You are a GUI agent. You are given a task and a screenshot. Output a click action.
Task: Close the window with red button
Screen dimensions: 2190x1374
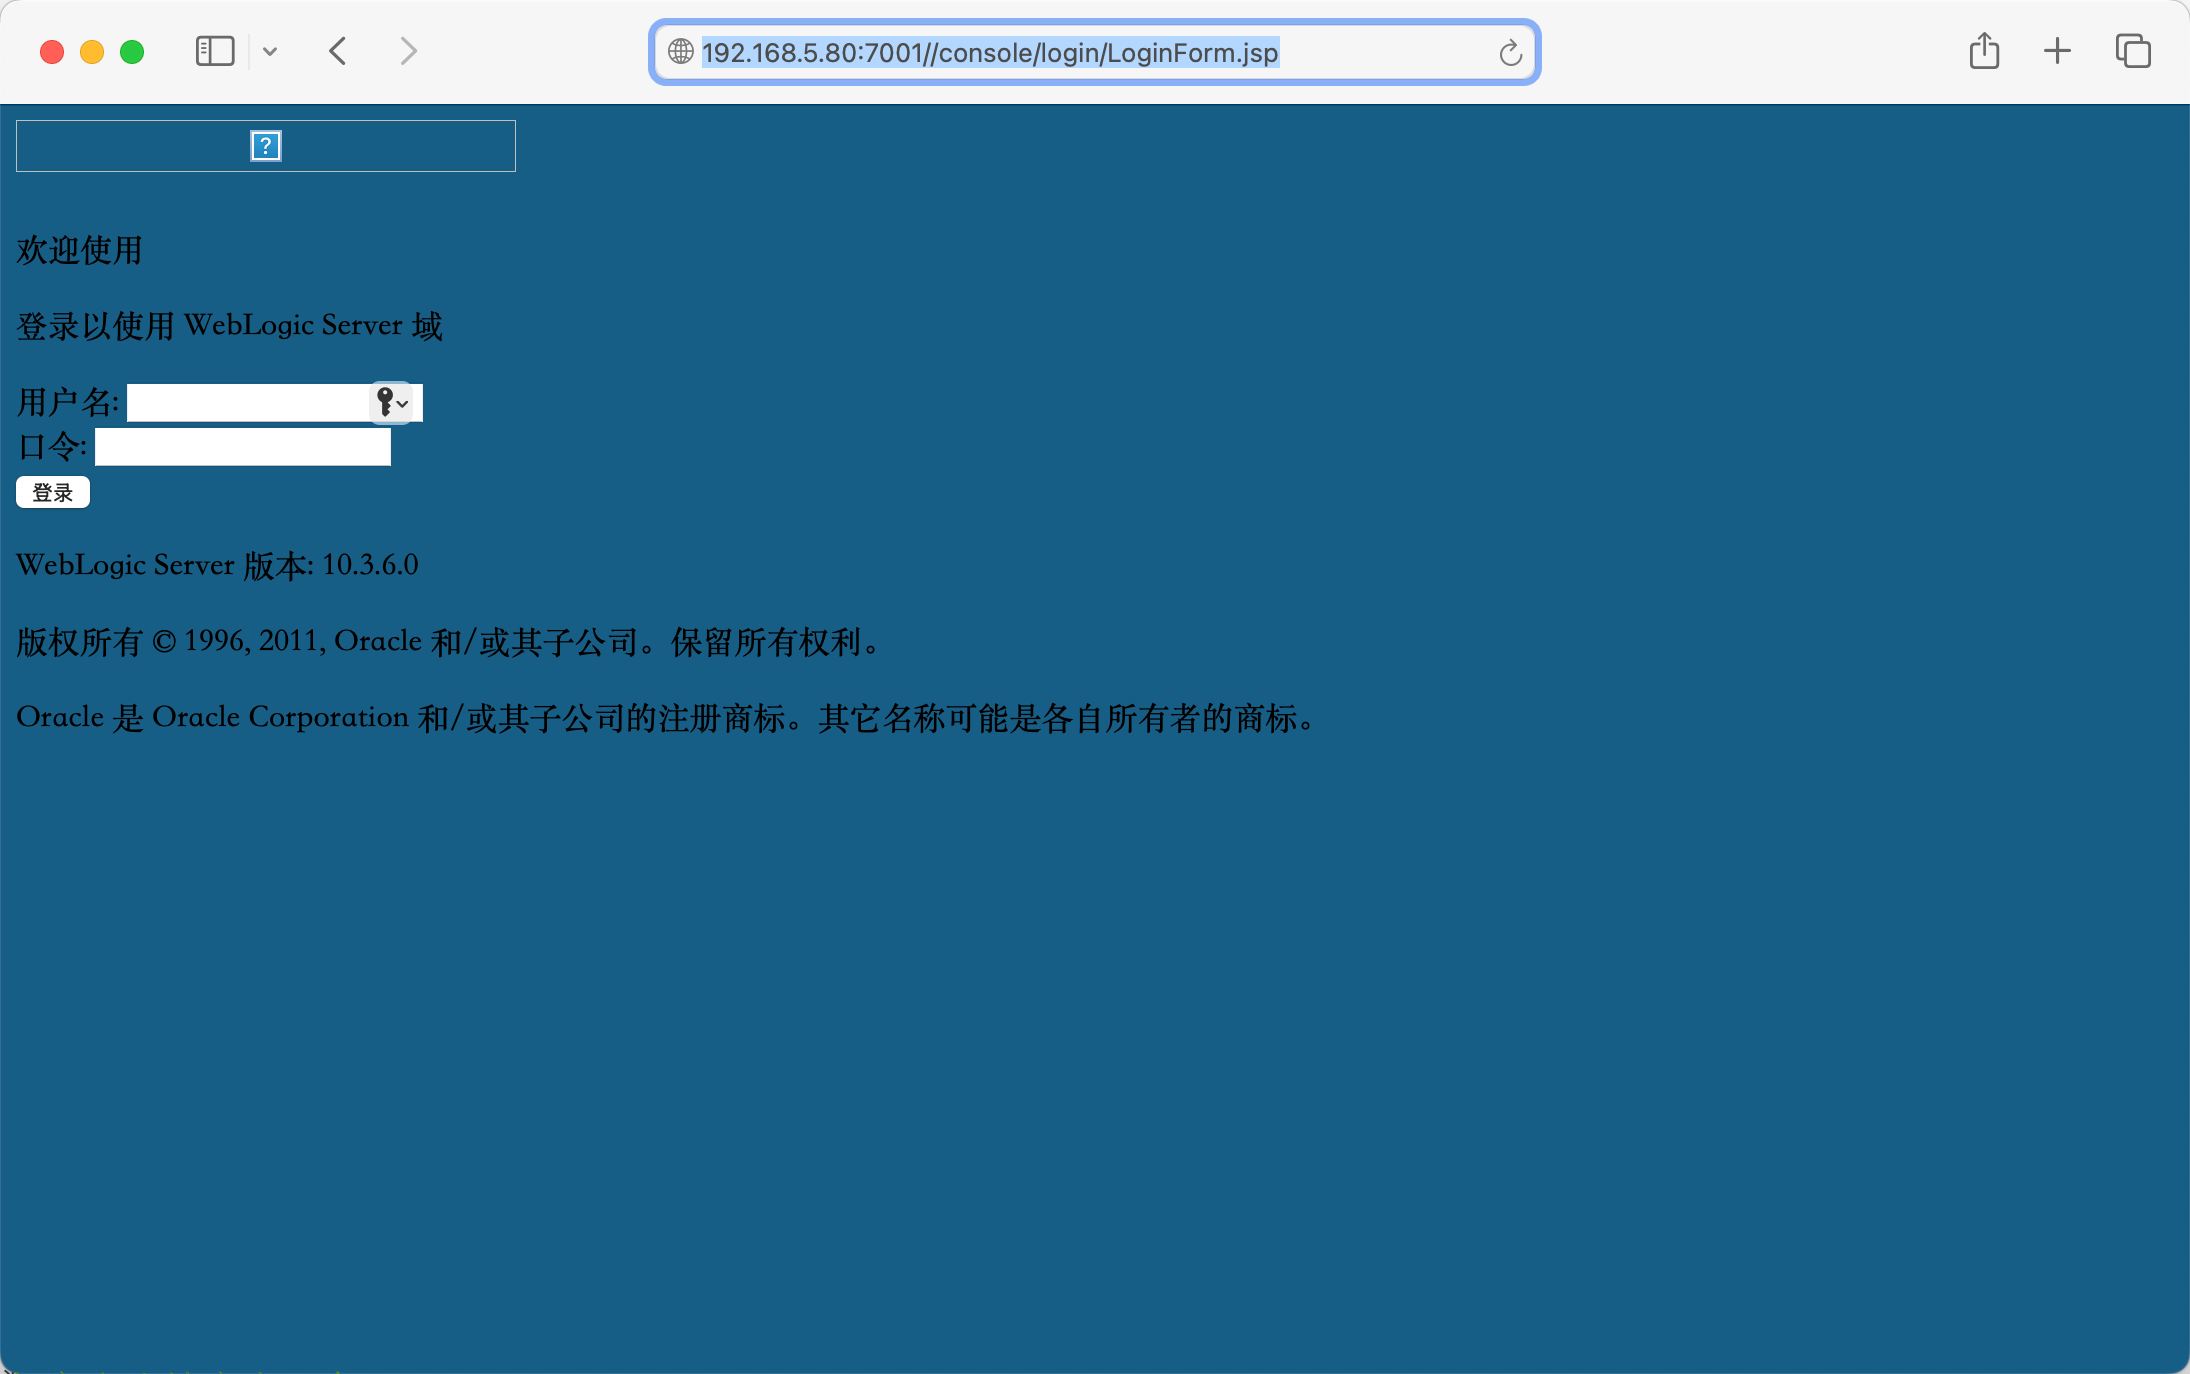click(x=52, y=52)
